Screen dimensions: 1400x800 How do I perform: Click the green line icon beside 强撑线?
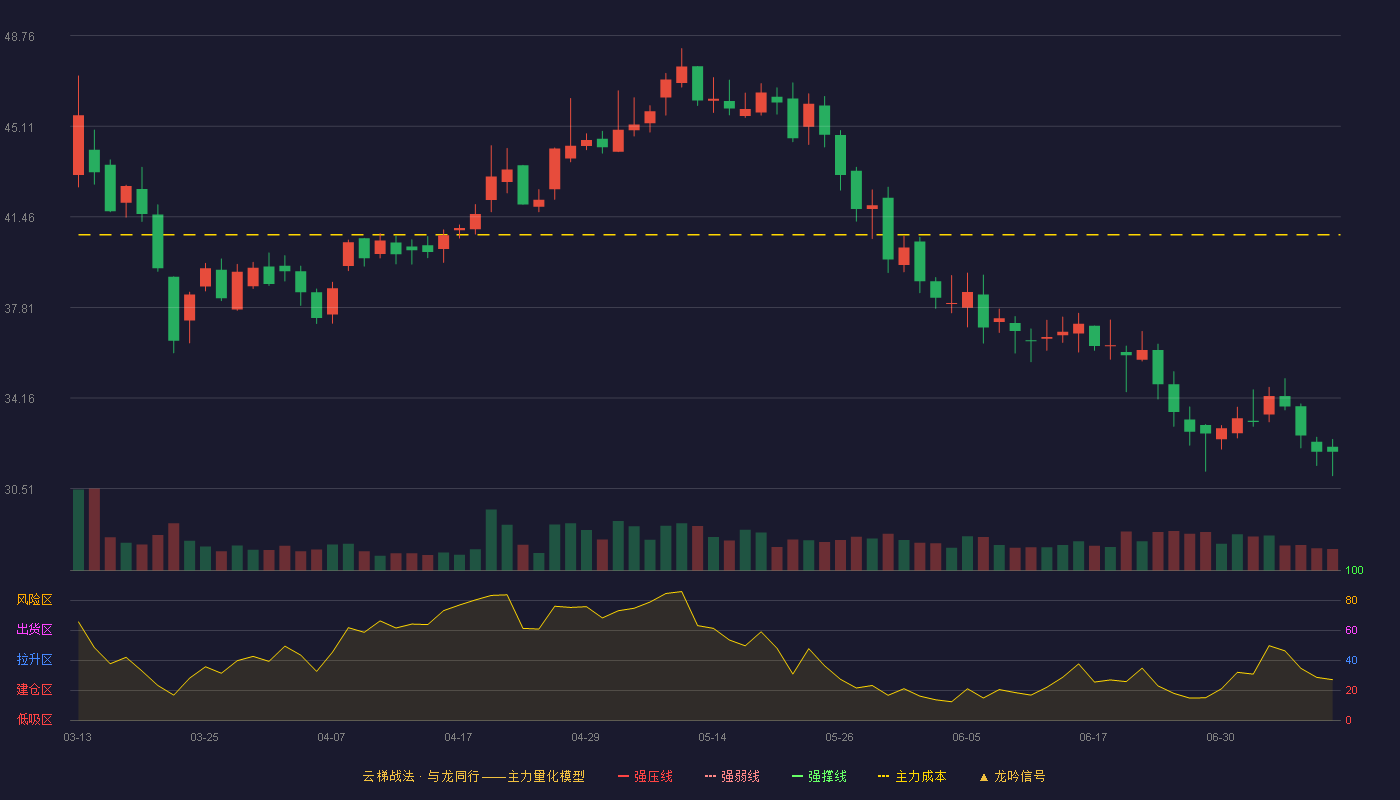pos(798,777)
